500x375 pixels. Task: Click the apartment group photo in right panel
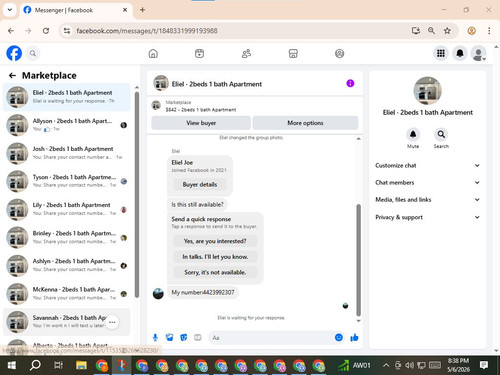coord(427,91)
